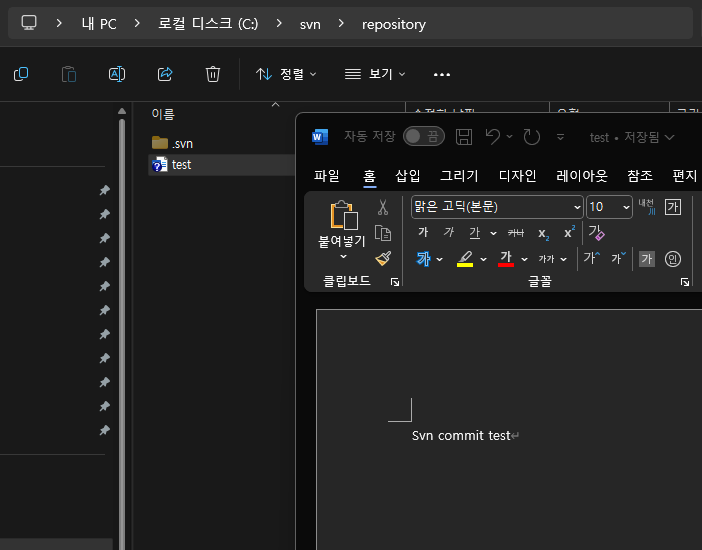Navigate to svn folder in breadcrumb
Image resolution: width=702 pixels, height=550 pixels.
pyautogui.click(x=310, y=24)
